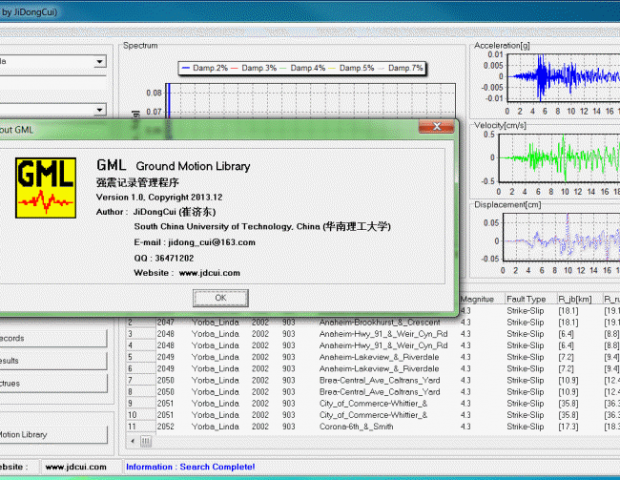Click the GML logo icon in About dialog

point(45,187)
